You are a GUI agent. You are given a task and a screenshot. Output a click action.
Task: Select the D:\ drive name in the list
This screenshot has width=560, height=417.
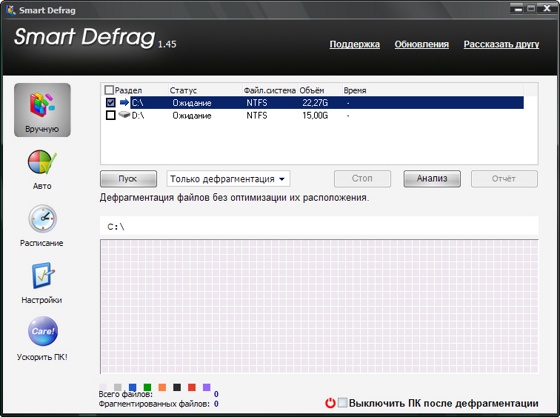(138, 115)
